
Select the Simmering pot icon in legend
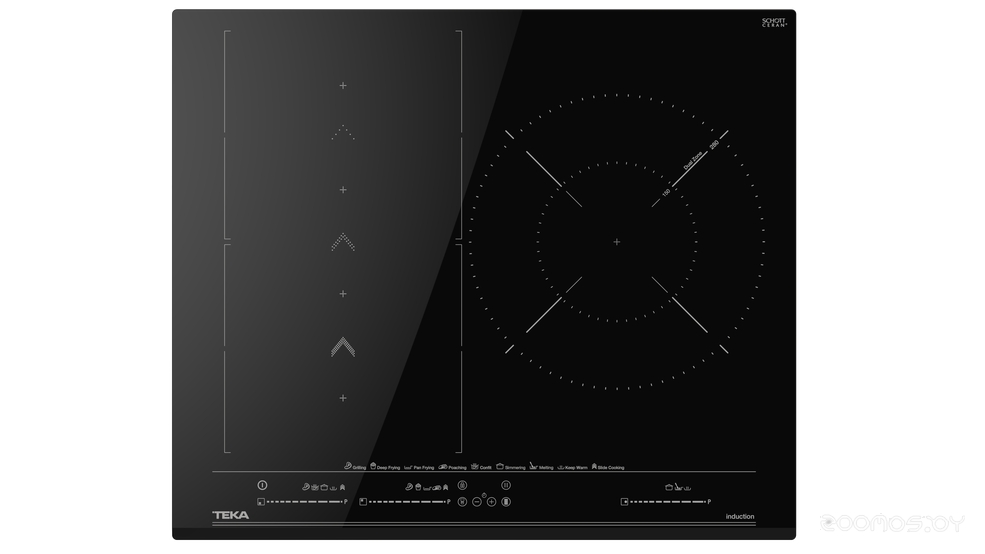coord(500,466)
